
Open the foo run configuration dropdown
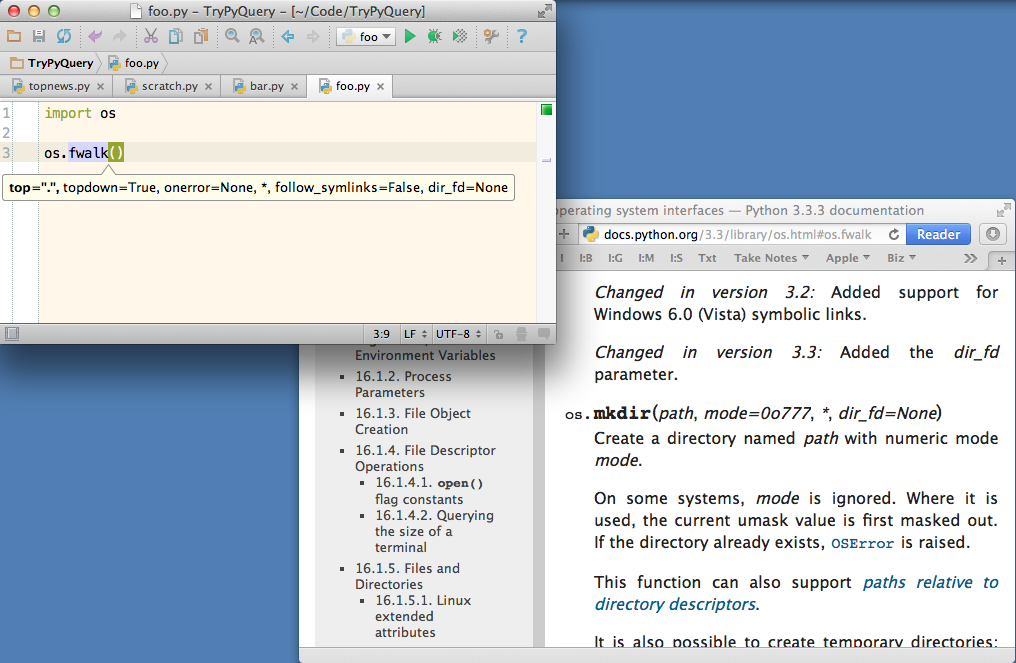click(x=366, y=37)
